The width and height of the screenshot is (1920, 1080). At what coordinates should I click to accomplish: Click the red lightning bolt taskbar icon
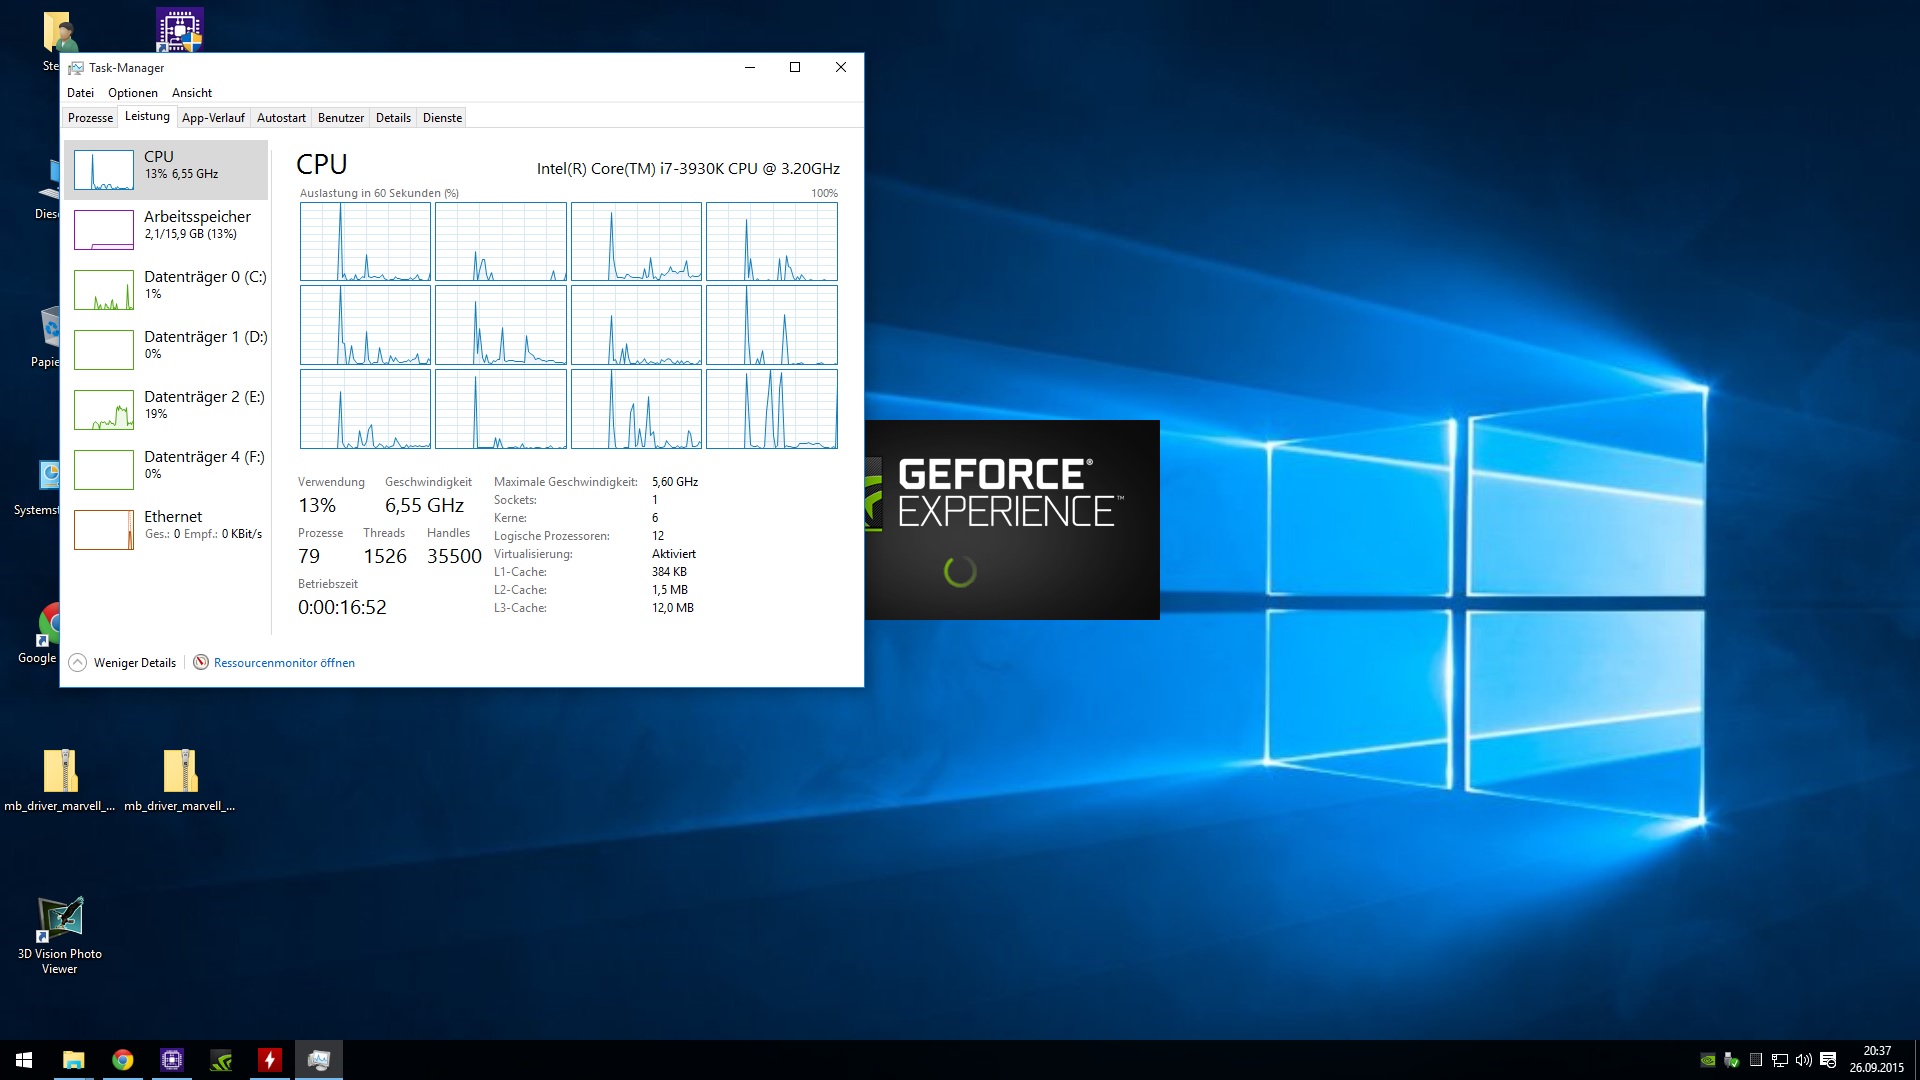pyautogui.click(x=269, y=1060)
